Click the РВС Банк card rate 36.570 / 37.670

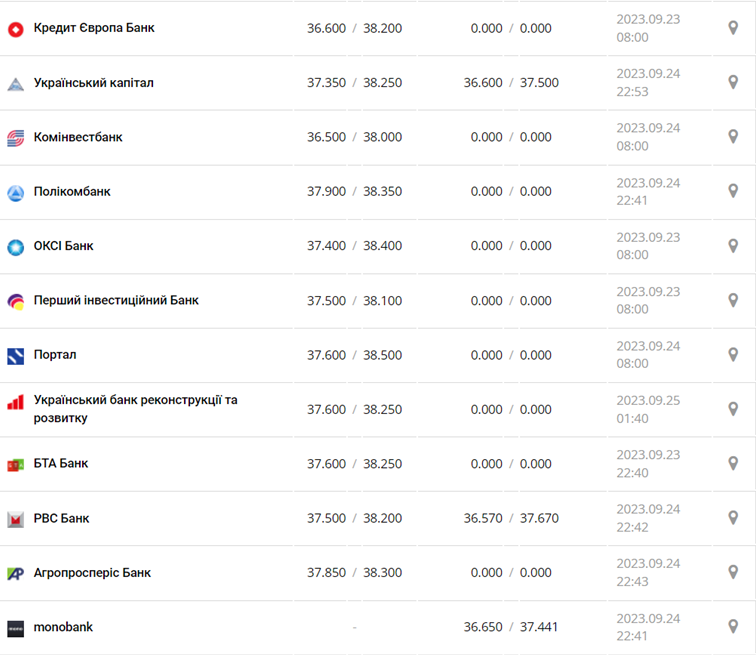(511, 518)
